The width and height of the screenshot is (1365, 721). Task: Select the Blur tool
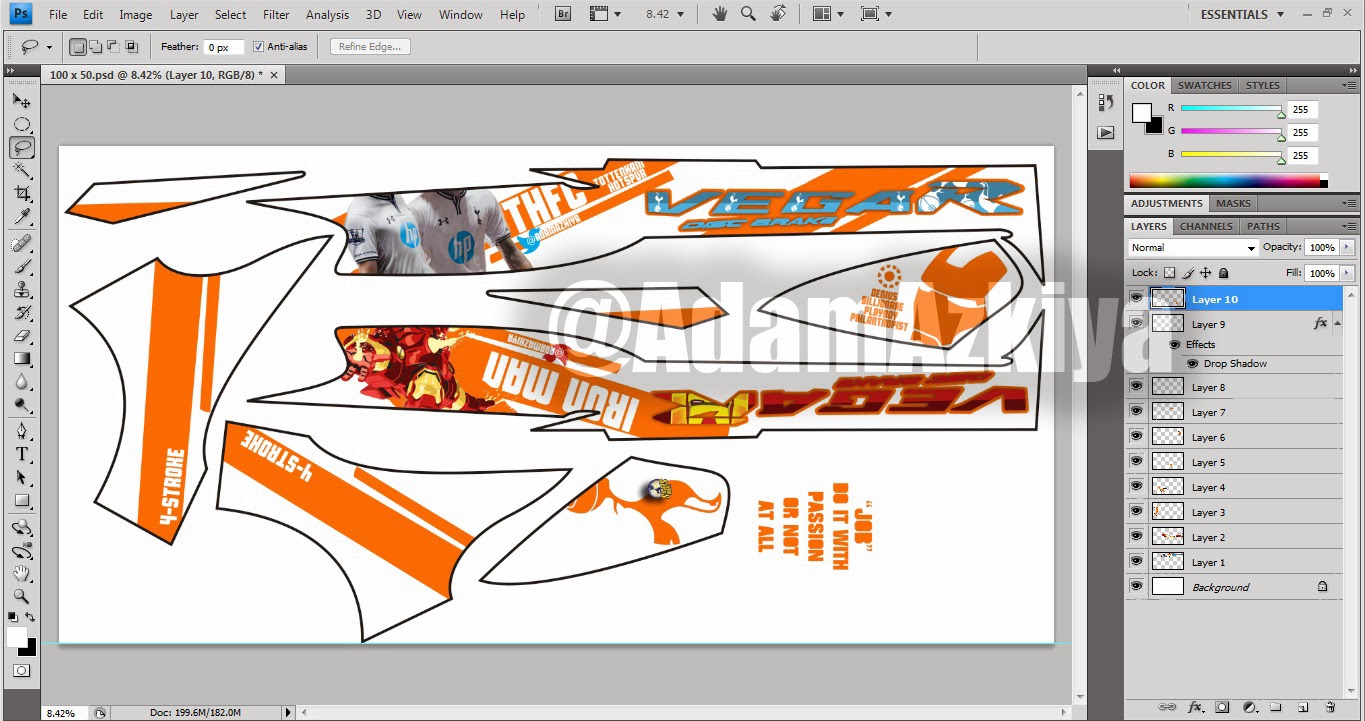click(21, 382)
